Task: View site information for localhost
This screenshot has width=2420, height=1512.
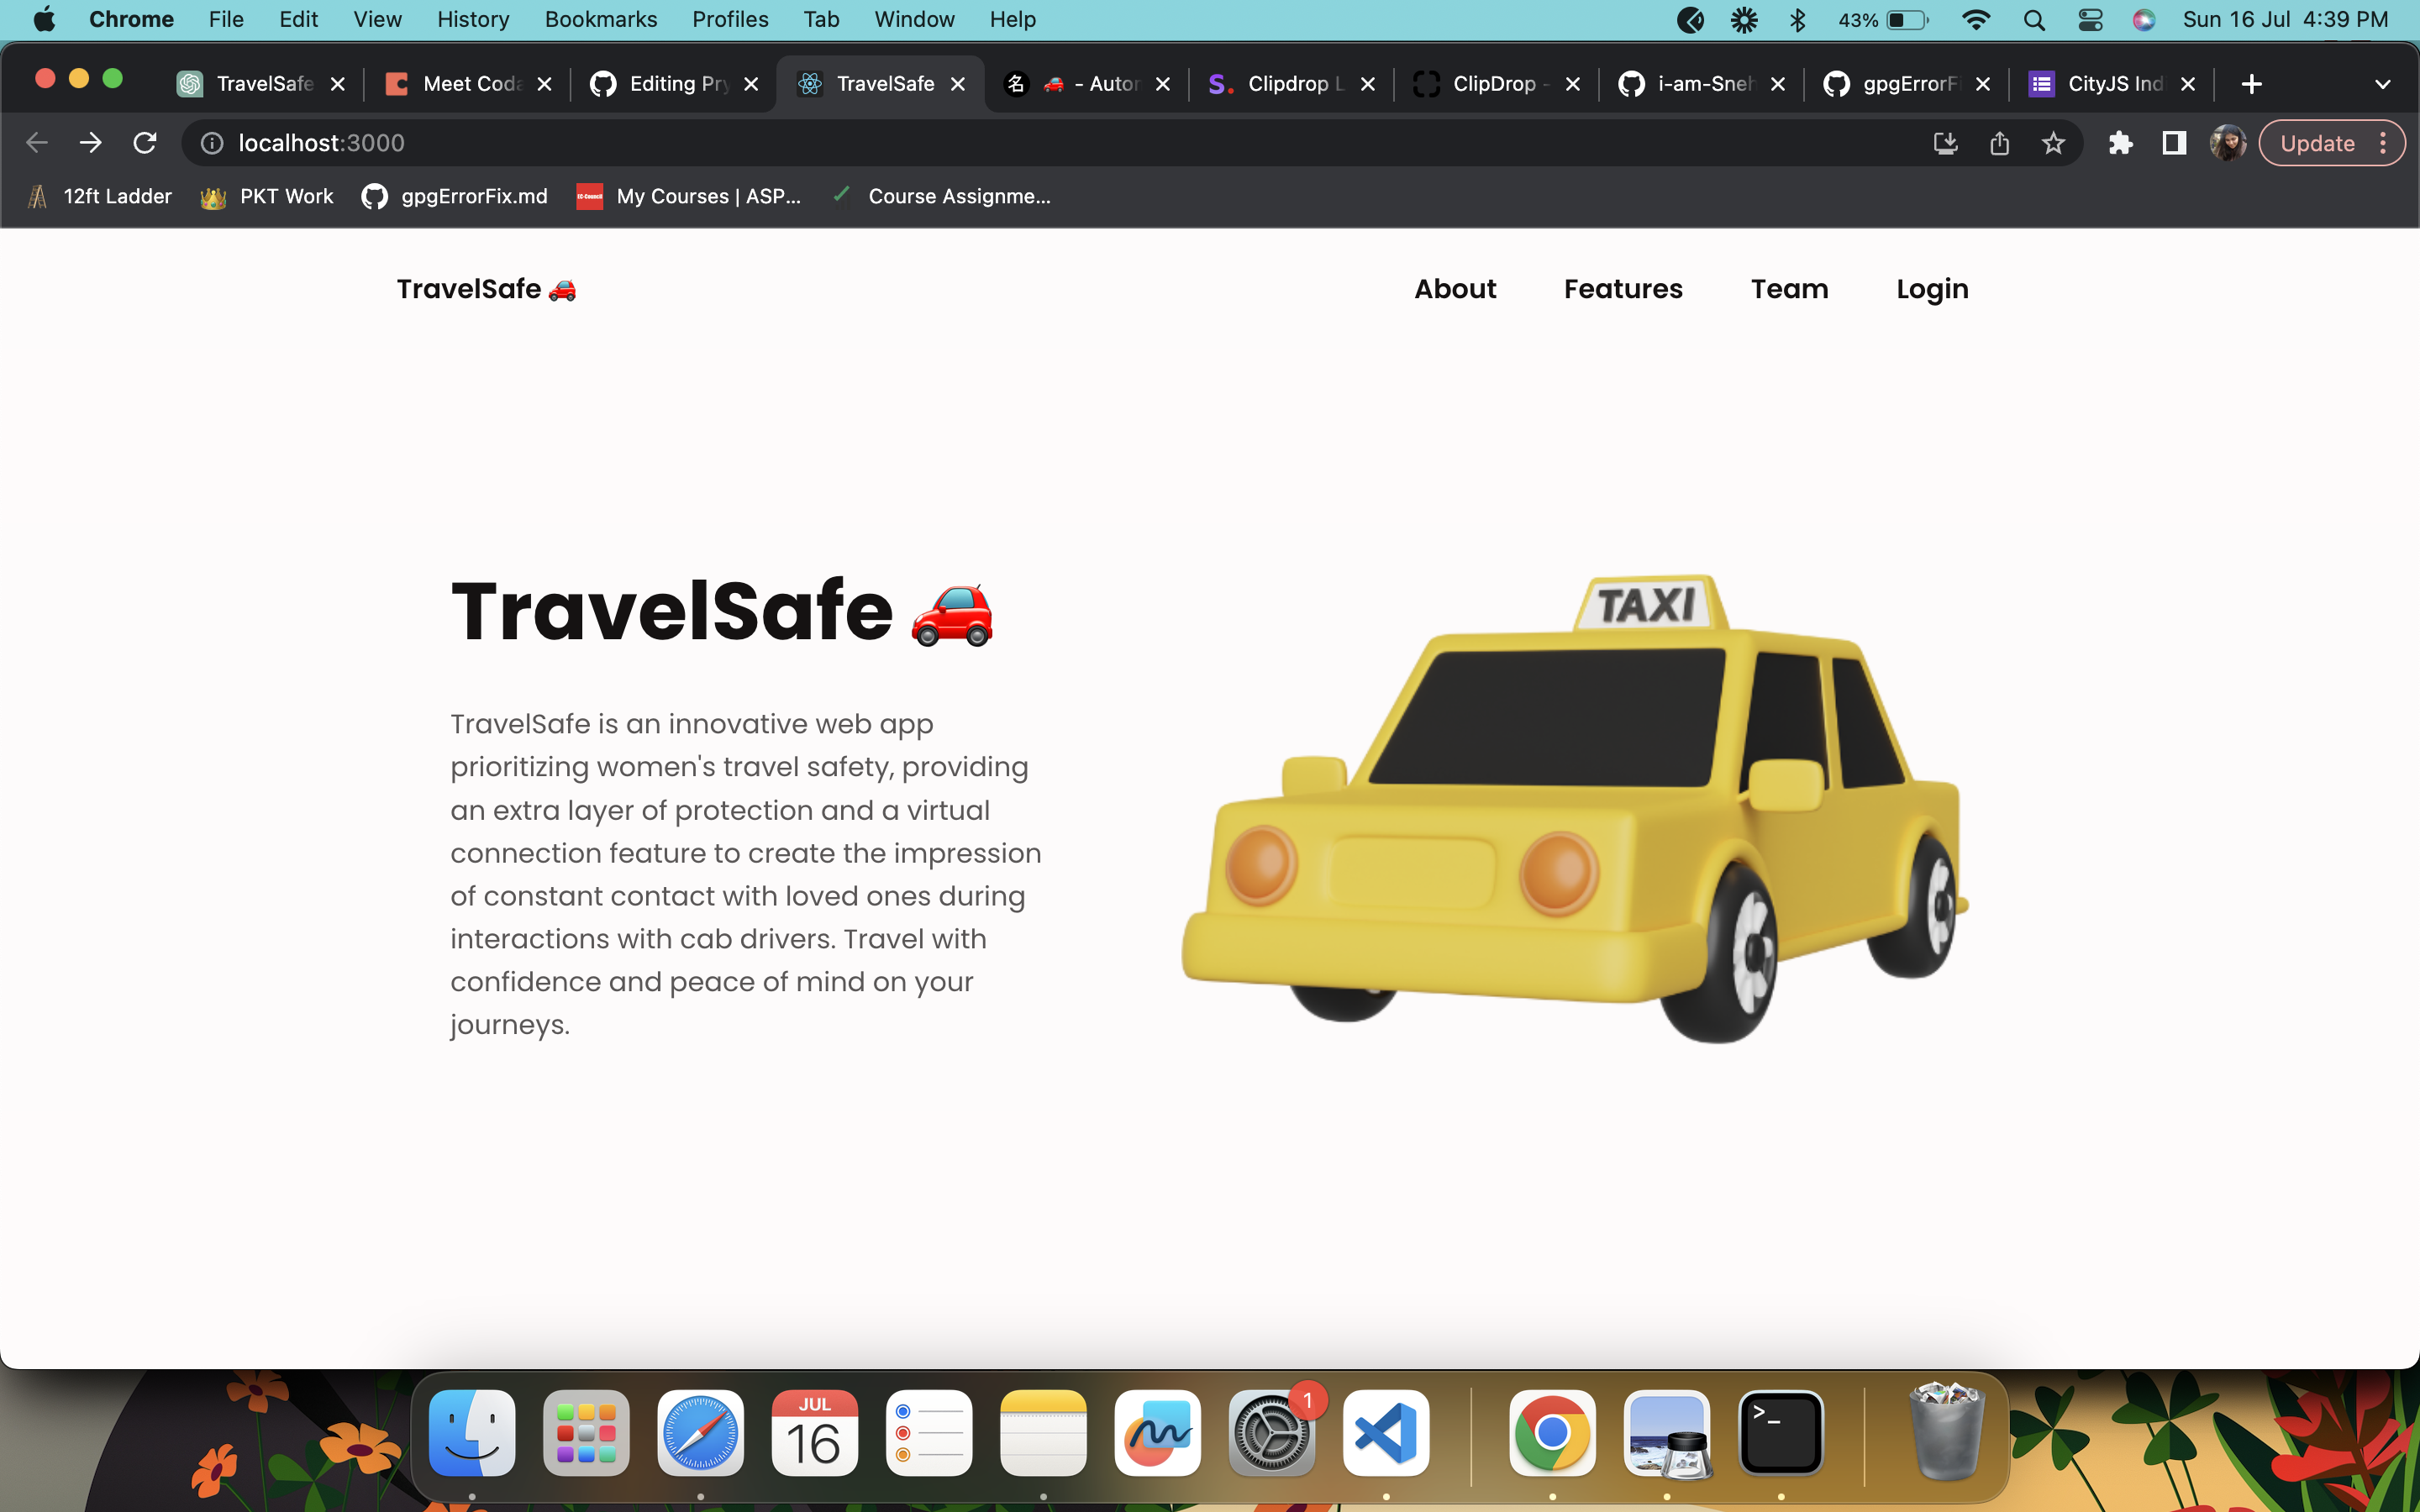Action: 211,142
